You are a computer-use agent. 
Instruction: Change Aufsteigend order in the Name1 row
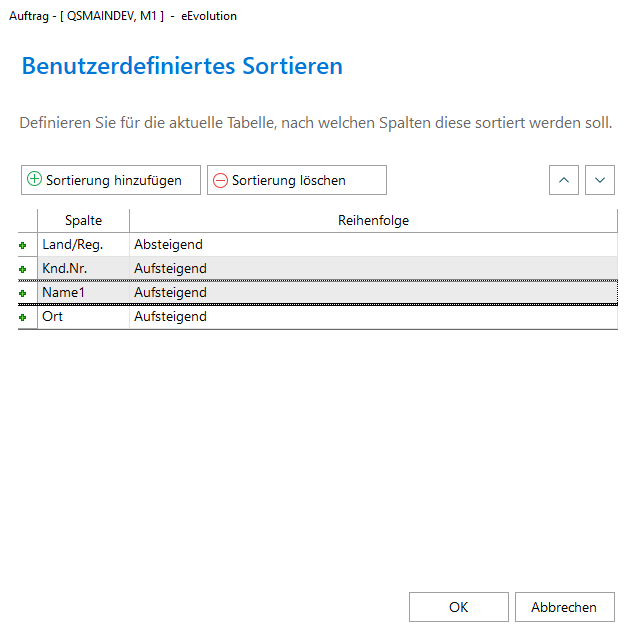coord(372,292)
